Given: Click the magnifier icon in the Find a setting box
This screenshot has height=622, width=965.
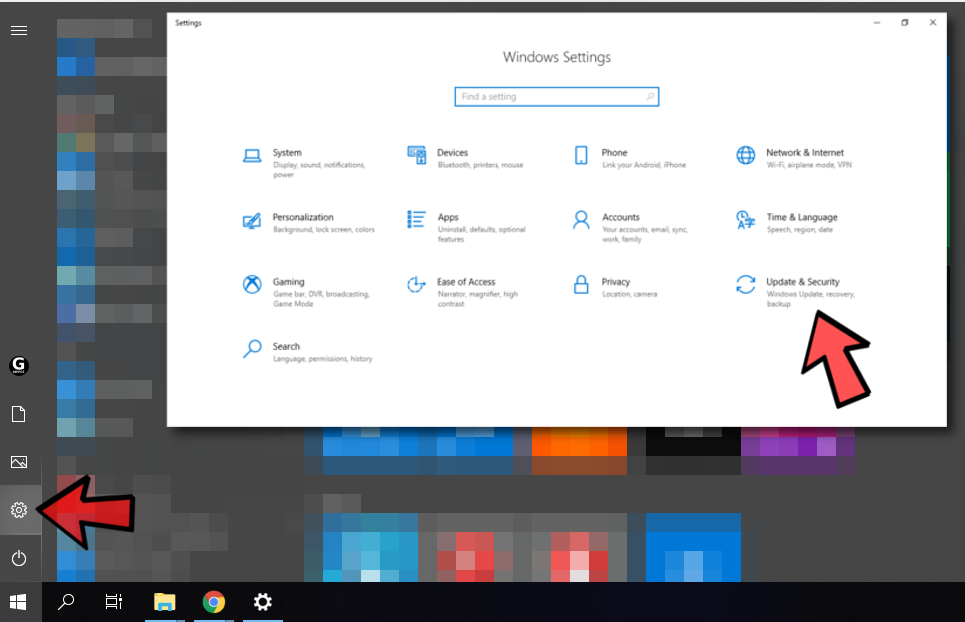Looking at the screenshot, I should tap(650, 97).
